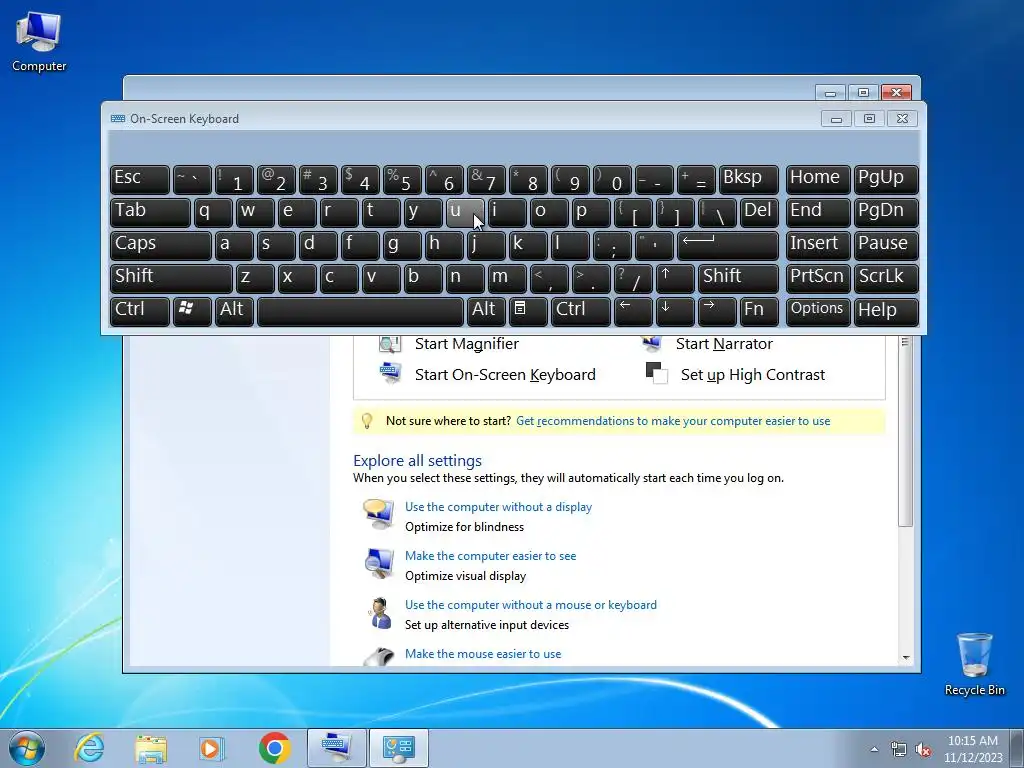Click the Set up High Contrast icon
Screen dimensions: 1024x768
point(656,374)
